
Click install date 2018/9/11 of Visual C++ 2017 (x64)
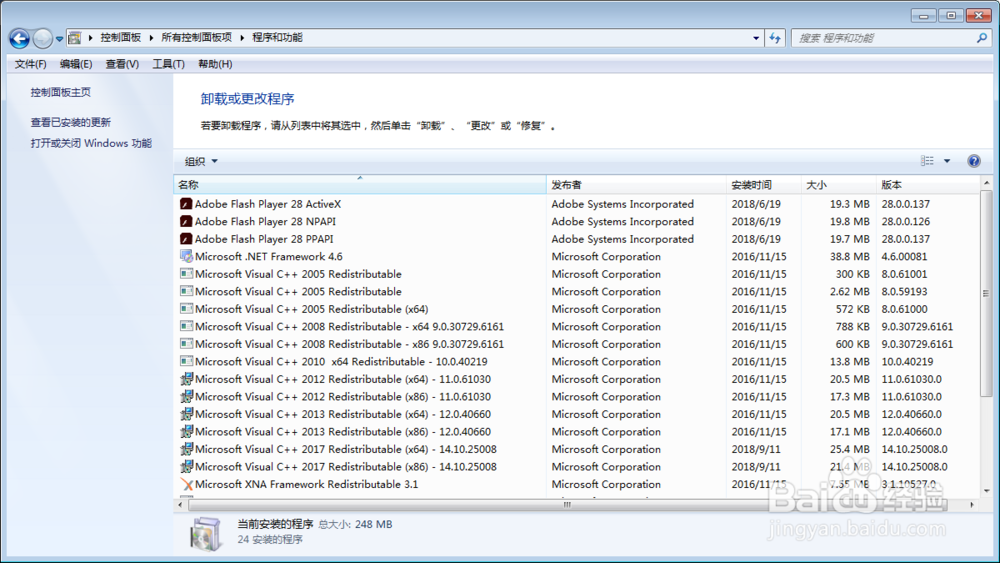[x=756, y=450]
